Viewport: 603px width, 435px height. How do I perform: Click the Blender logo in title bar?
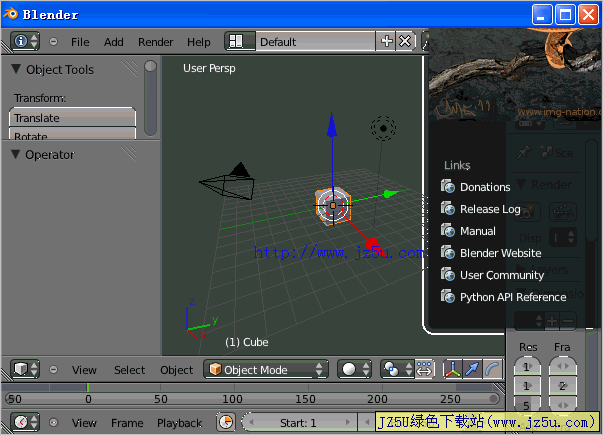(11, 14)
